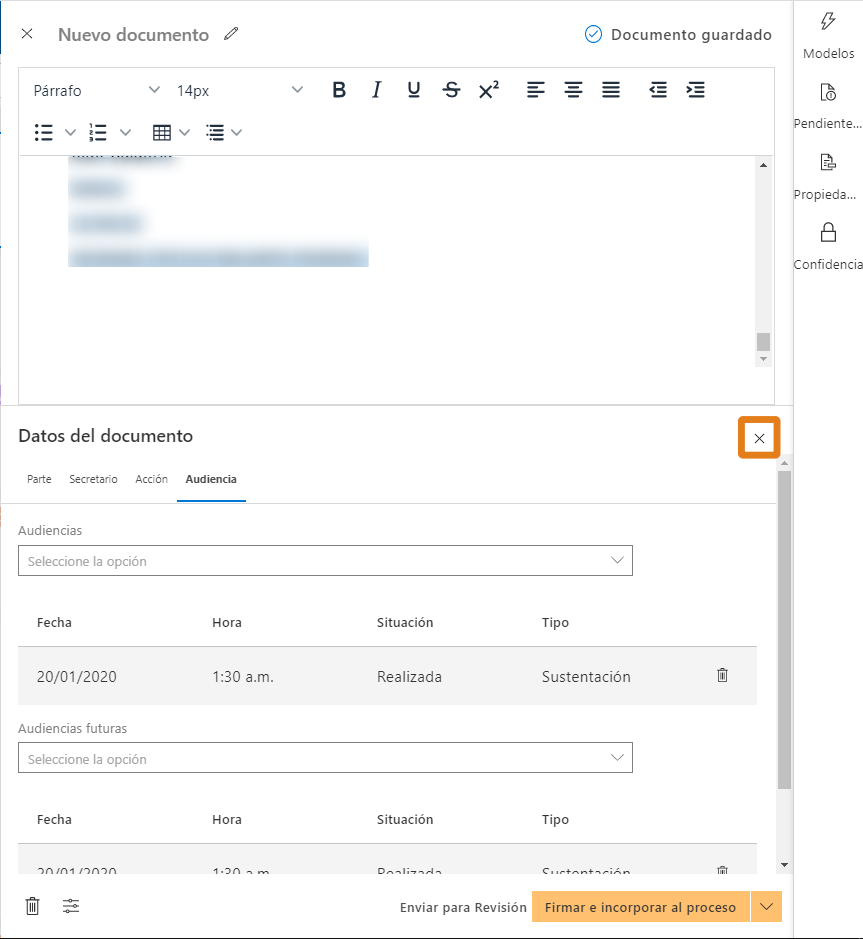
Task: Open the Modelos panel
Action: click(x=829, y=36)
